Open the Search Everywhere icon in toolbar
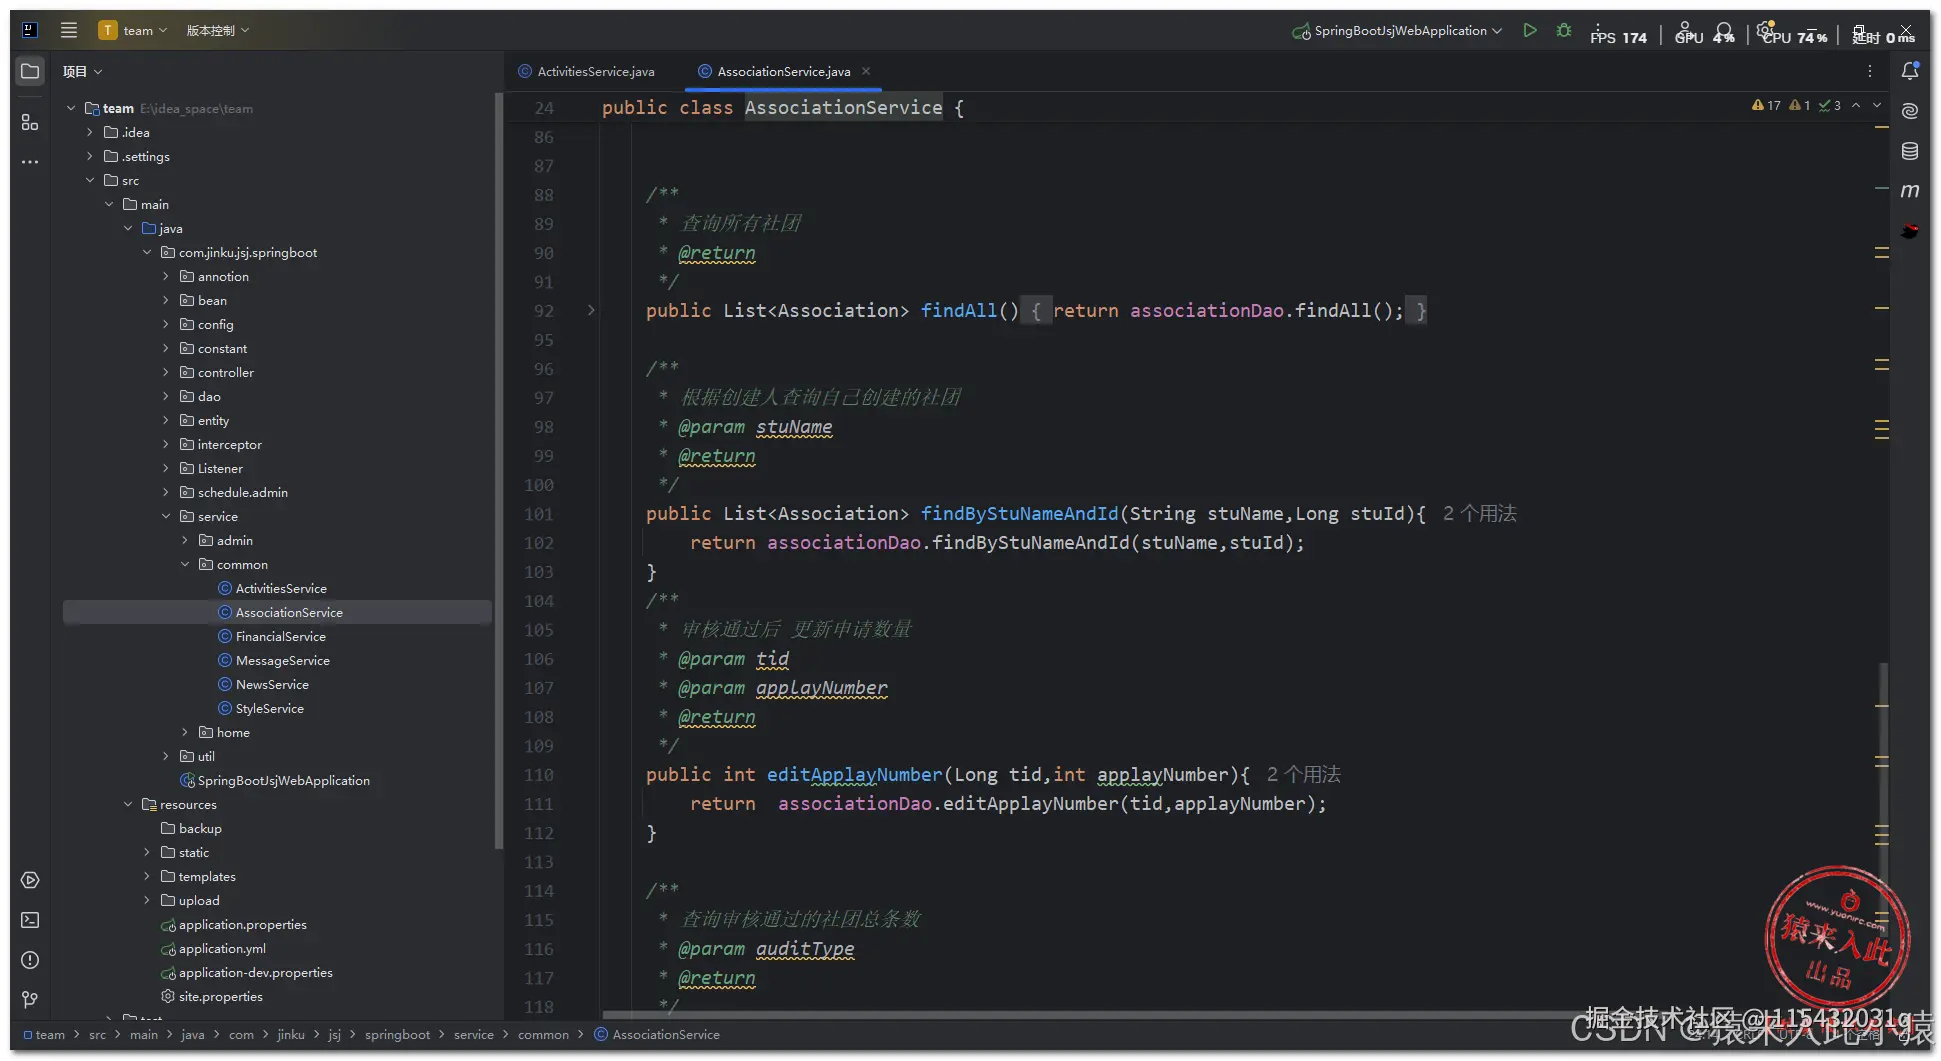Viewport: 1941px width, 1061px height. 1724,32
